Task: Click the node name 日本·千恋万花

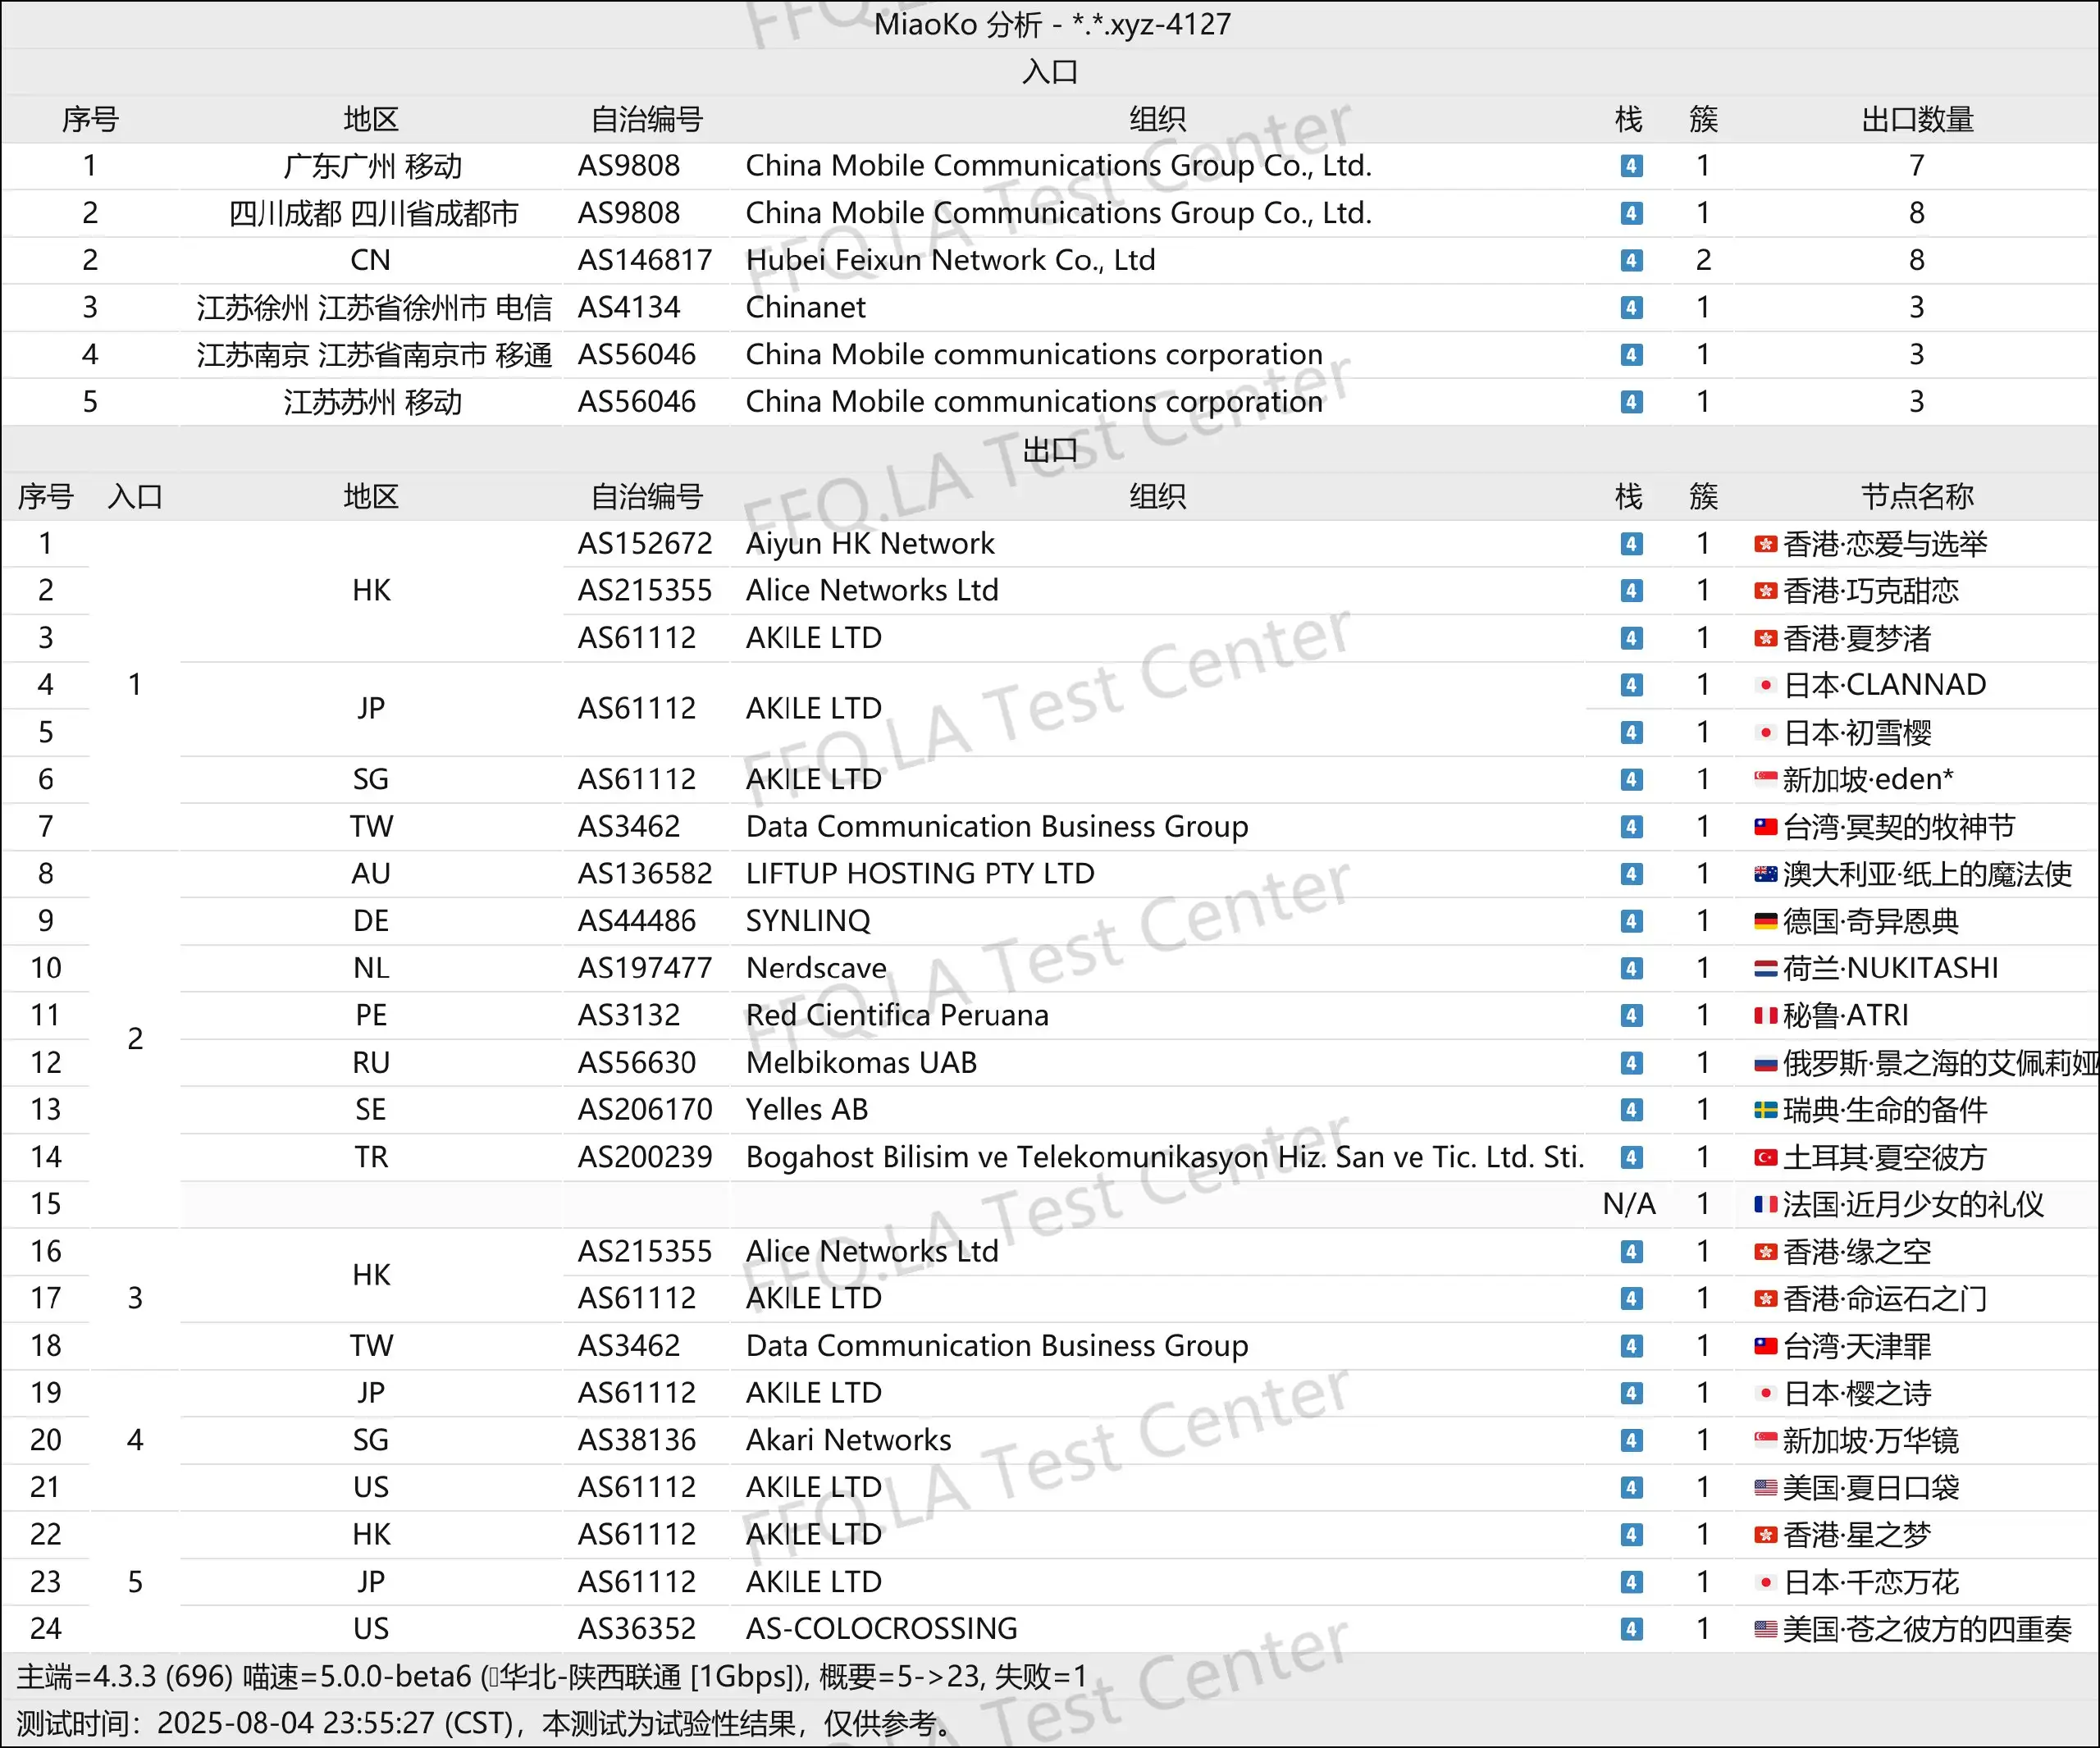Action: (x=1871, y=1582)
